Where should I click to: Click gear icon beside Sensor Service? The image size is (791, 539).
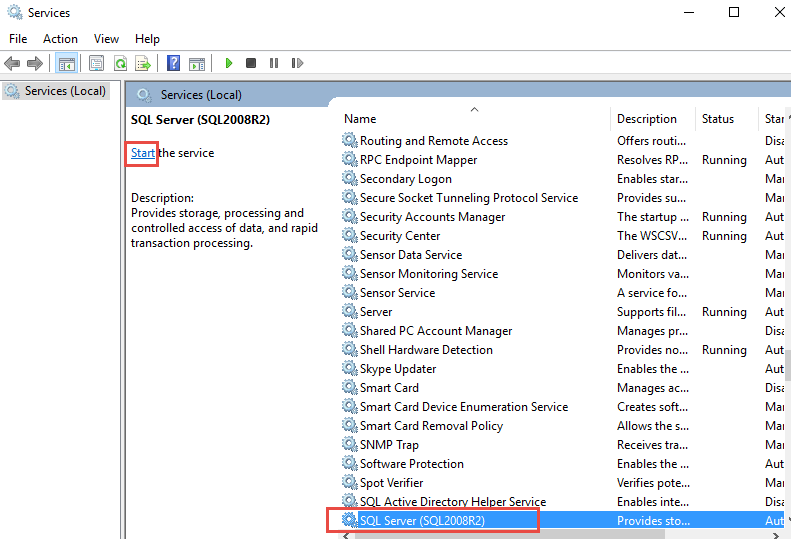pyautogui.click(x=350, y=292)
